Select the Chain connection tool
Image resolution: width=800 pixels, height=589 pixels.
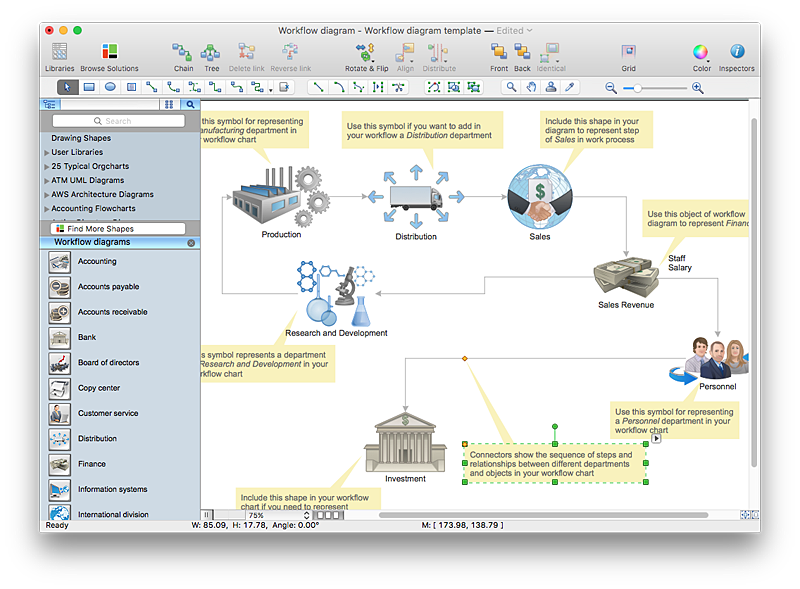[x=183, y=53]
